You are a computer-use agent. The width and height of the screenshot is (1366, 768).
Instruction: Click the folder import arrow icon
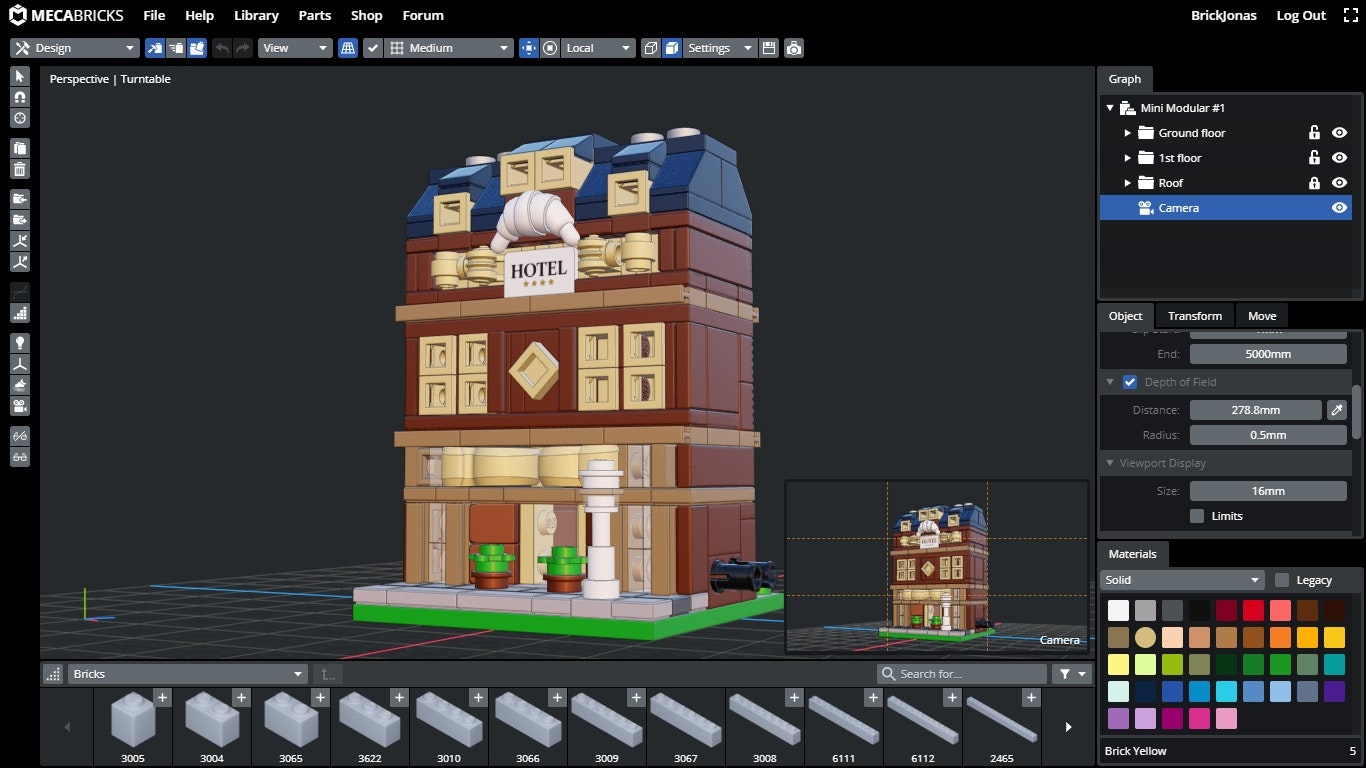[19, 199]
